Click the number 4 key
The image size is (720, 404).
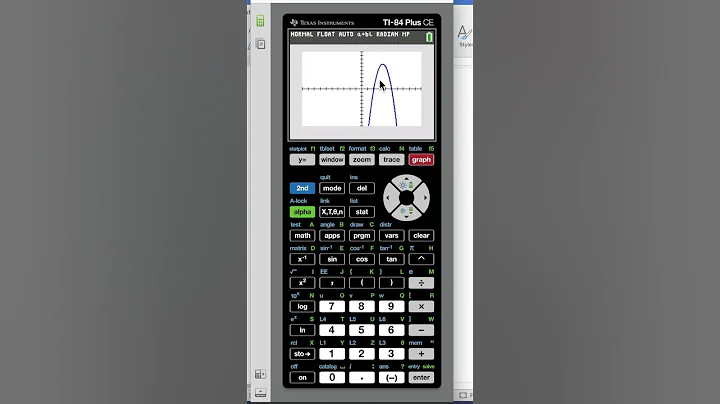(332, 330)
